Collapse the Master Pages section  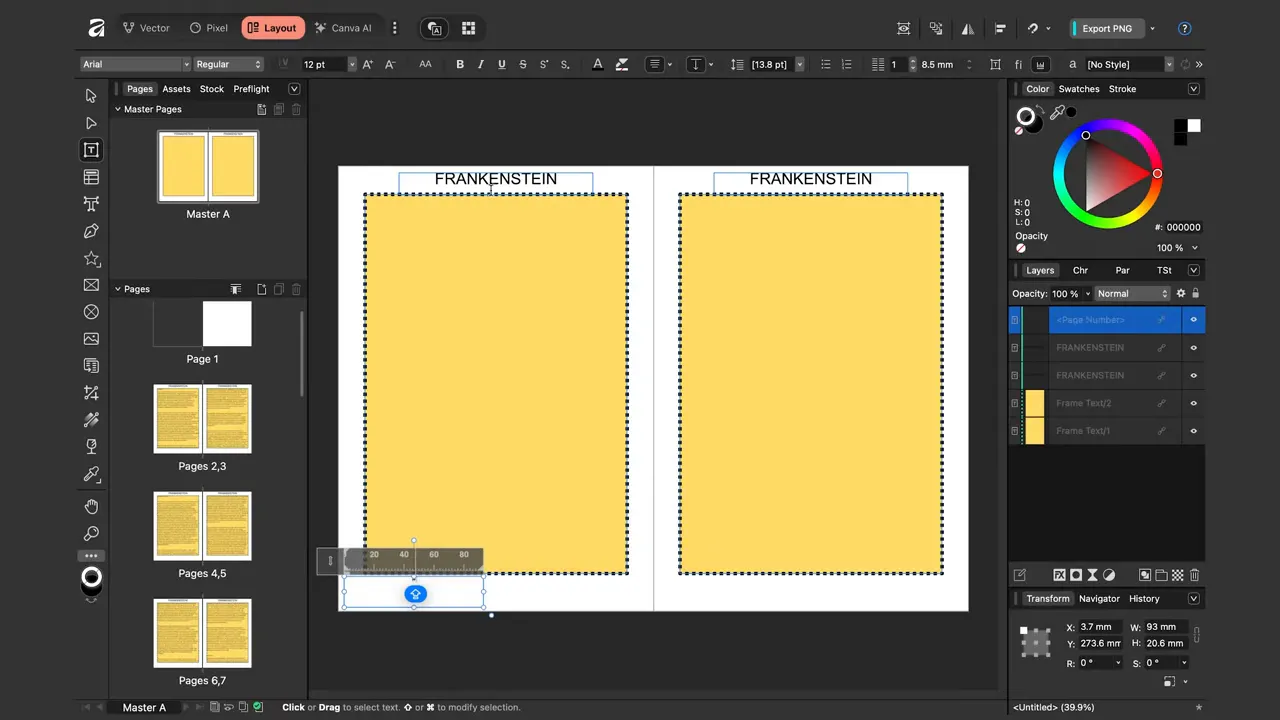coord(118,109)
